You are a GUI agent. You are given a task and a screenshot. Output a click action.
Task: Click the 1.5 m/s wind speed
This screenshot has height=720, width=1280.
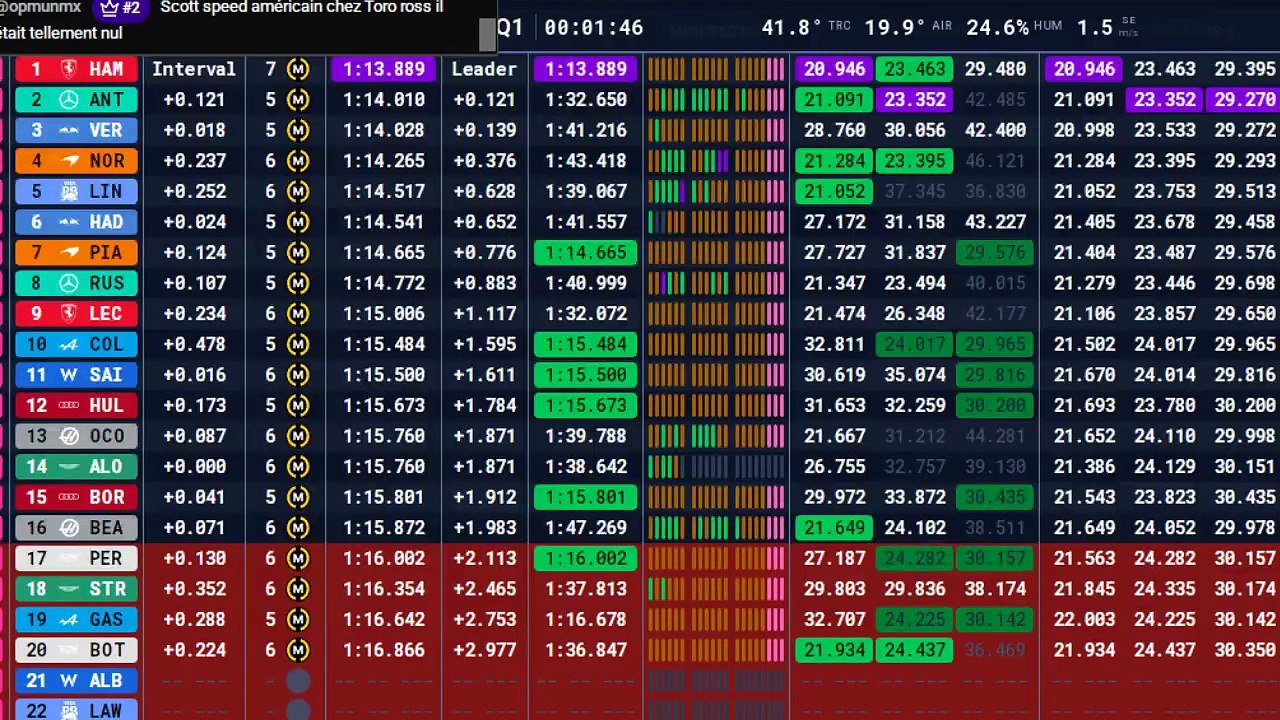click(1108, 27)
